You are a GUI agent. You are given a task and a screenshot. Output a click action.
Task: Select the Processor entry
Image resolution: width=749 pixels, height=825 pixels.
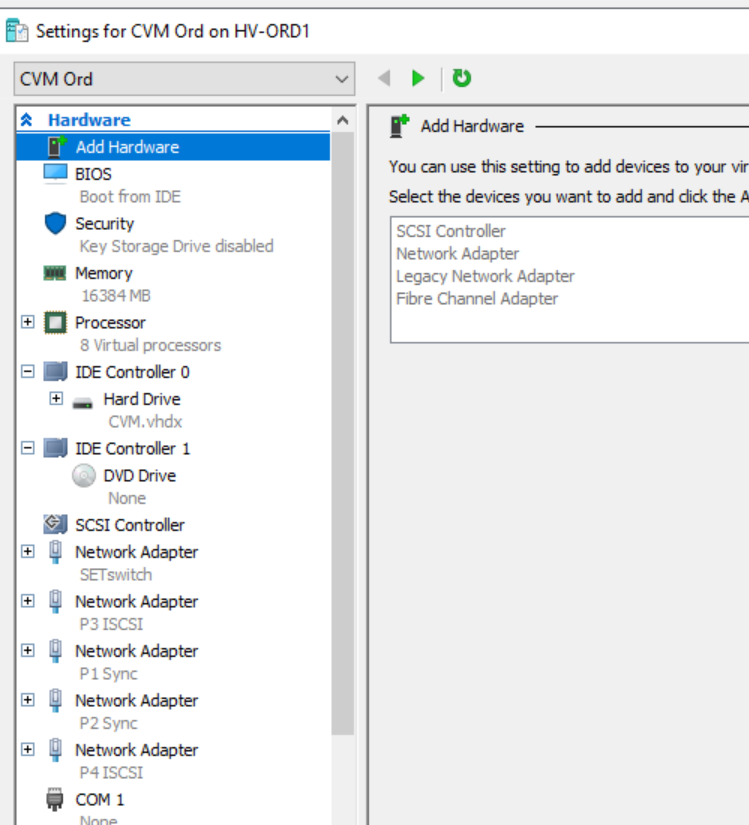(110, 323)
